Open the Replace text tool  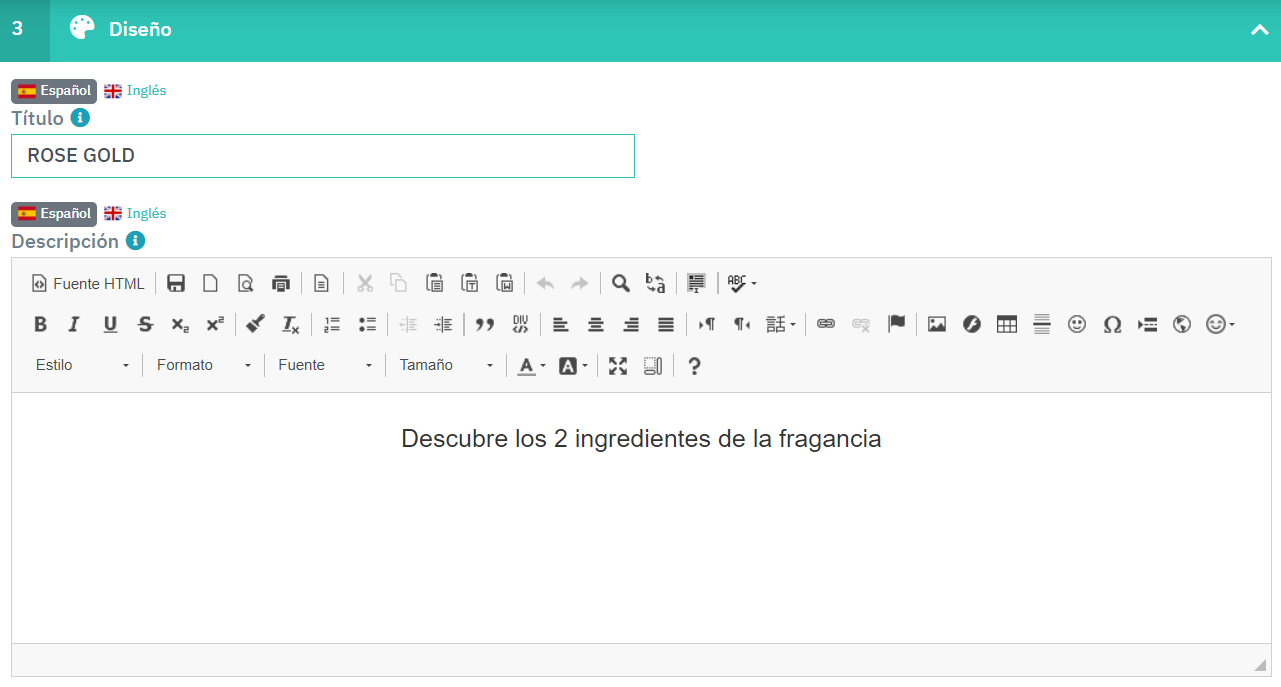click(x=656, y=283)
